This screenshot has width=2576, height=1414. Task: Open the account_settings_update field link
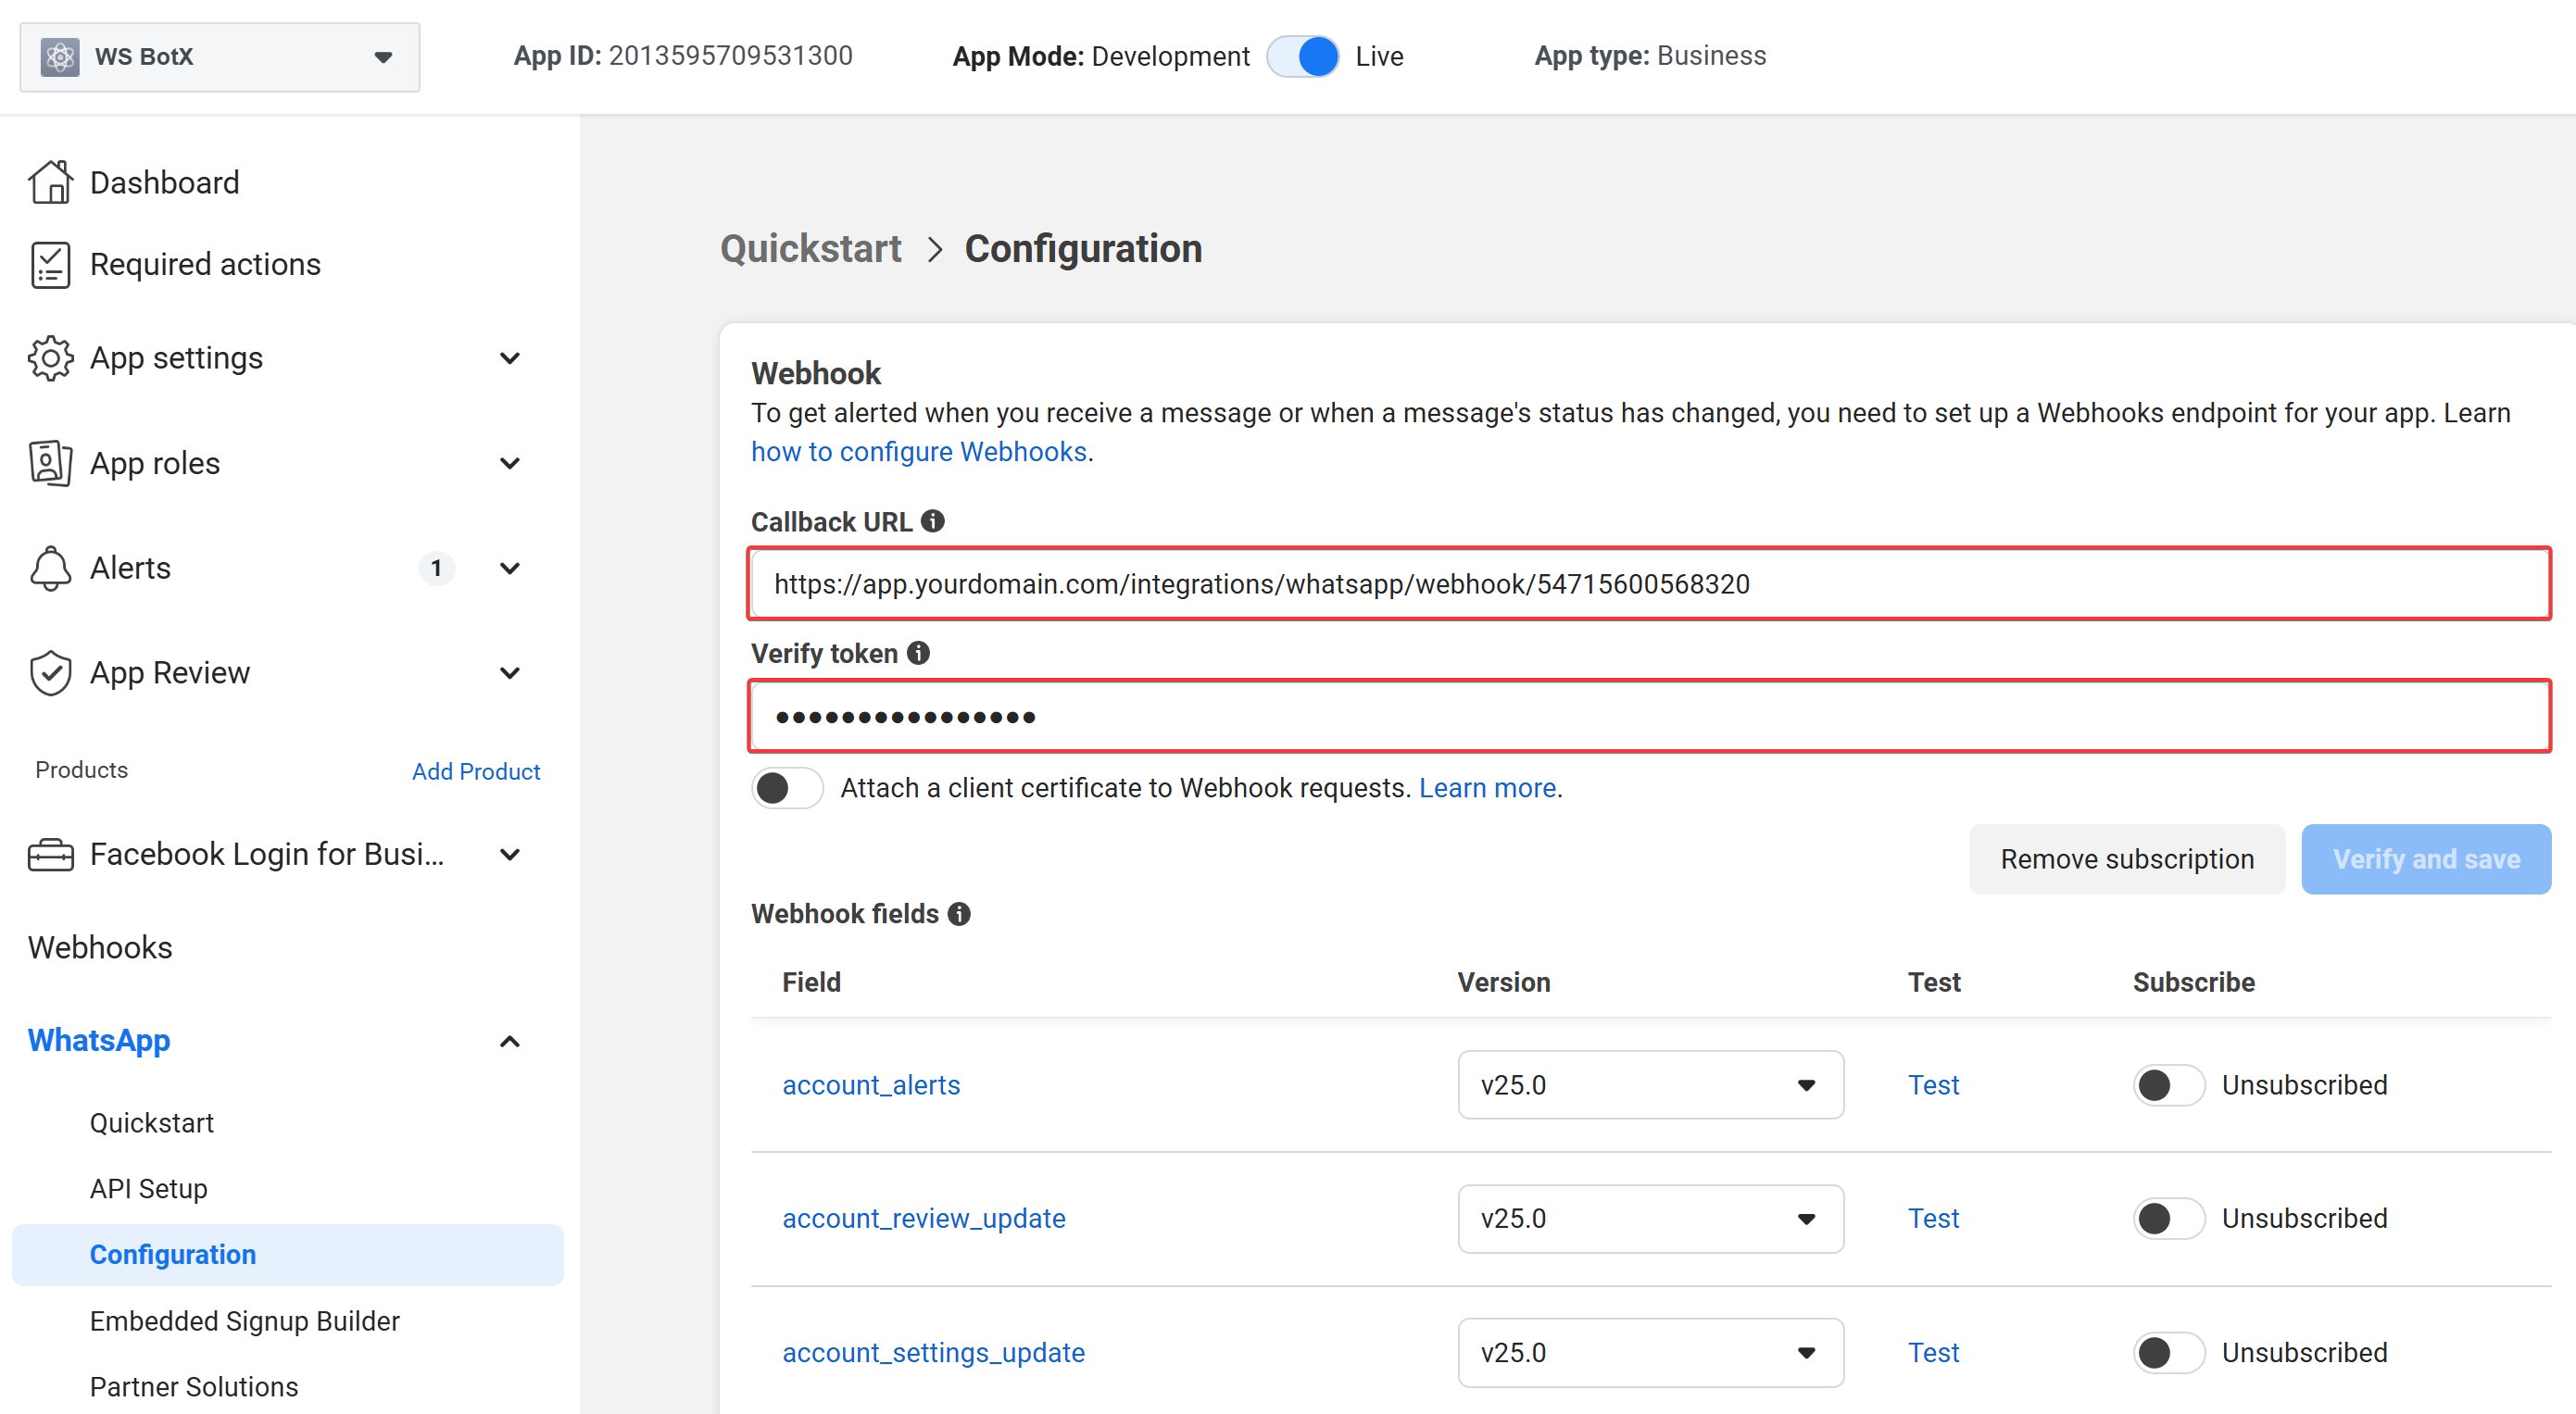[933, 1353]
